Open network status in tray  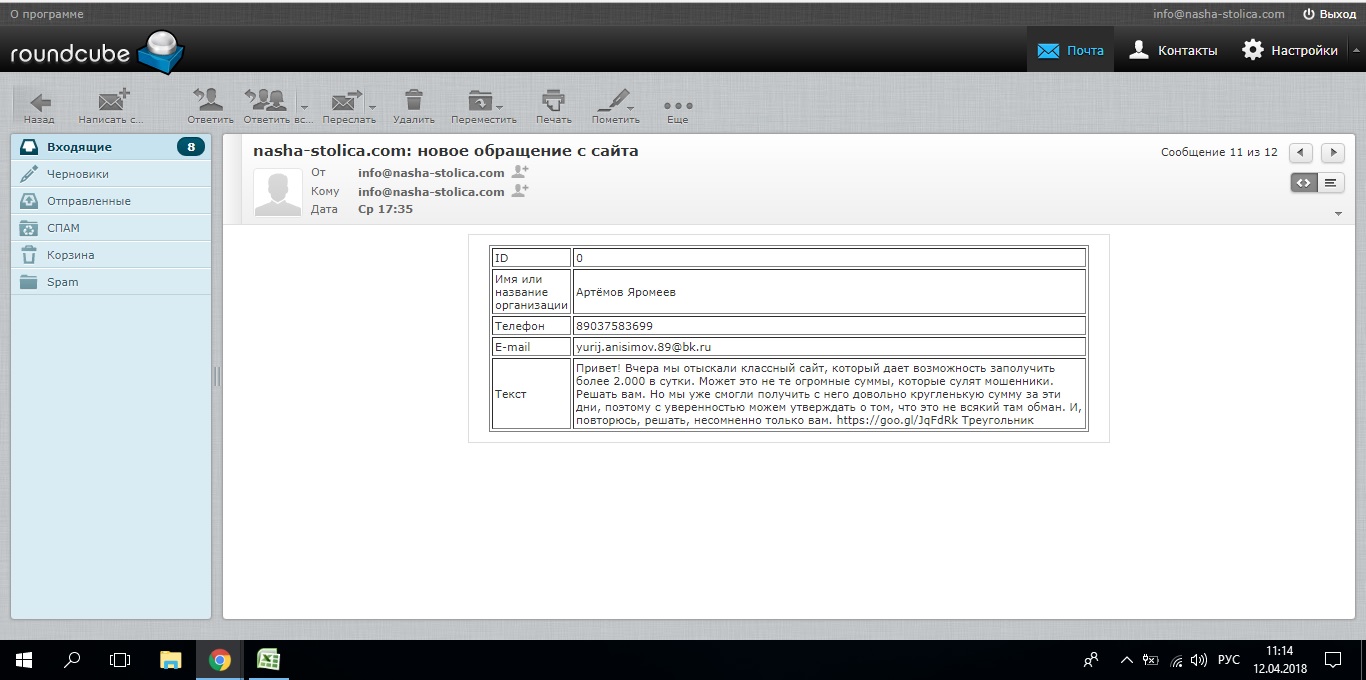(1176, 660)
